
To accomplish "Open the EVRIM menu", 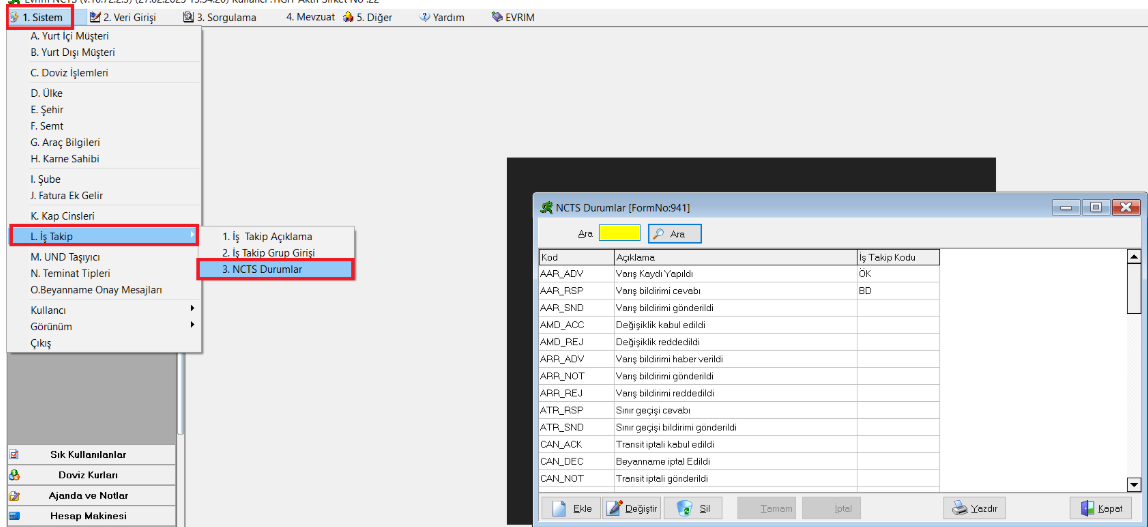I will pyautogui.click(x=513, y=17).
